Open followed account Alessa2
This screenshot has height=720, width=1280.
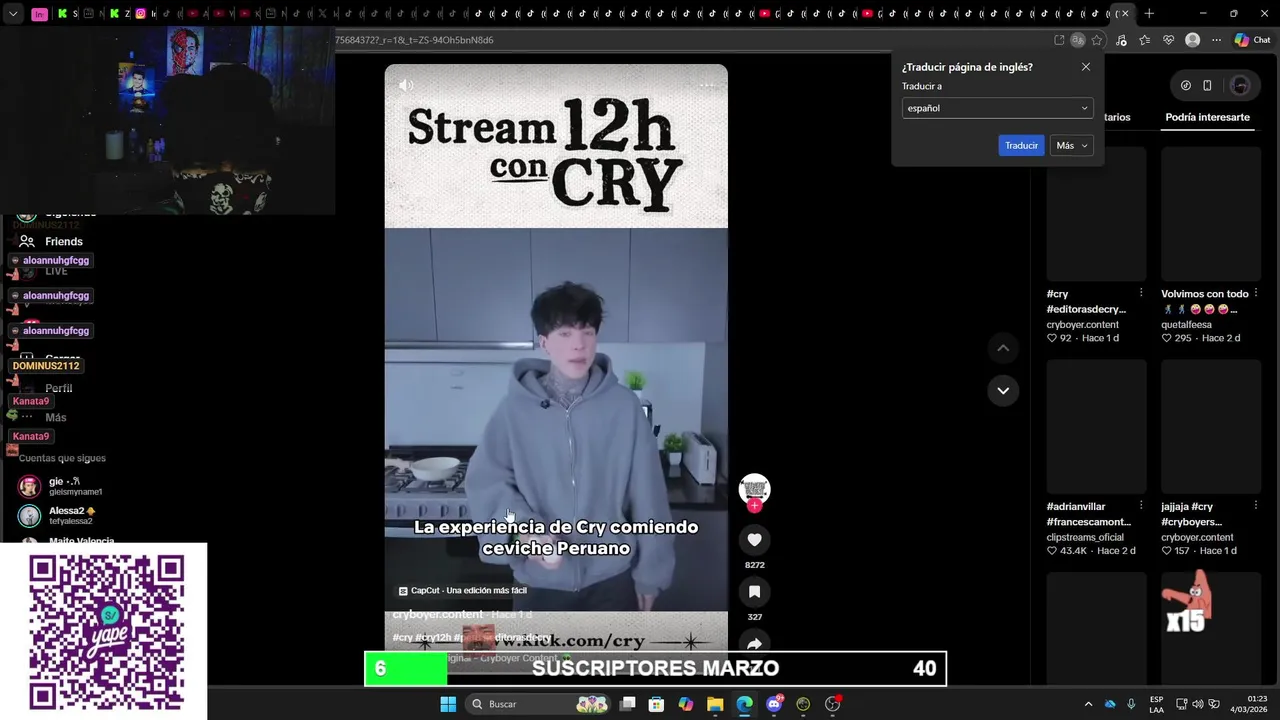click(x=58, y=515)
